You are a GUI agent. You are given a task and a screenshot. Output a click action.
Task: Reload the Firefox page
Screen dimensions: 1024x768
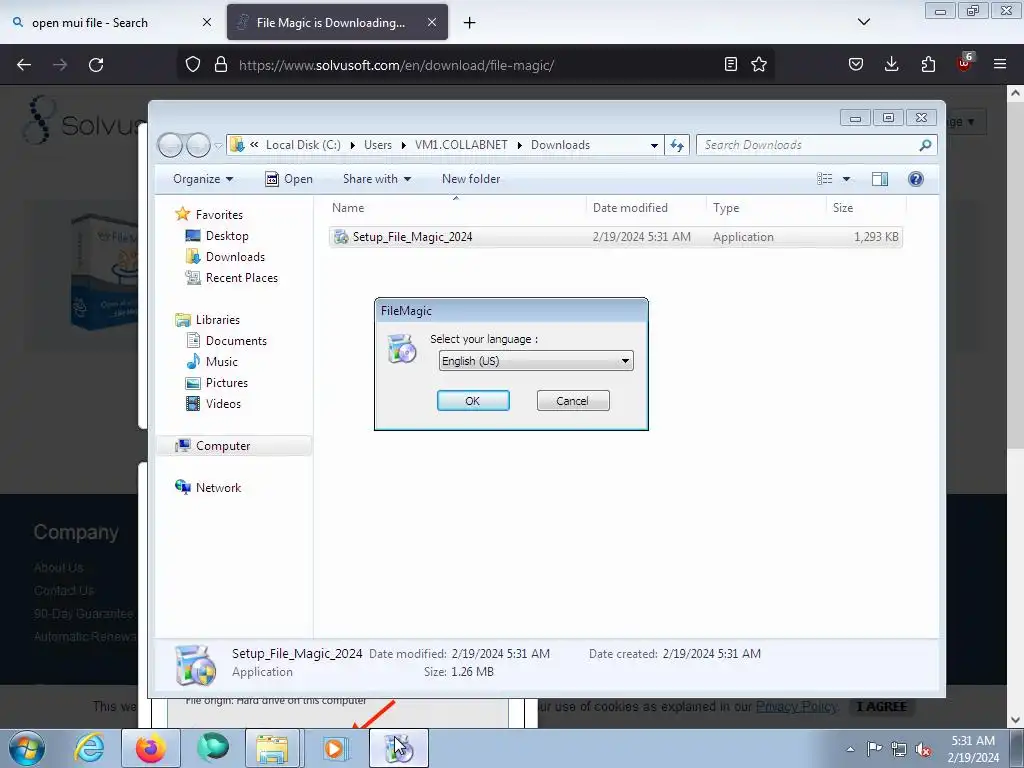click(x=96, y=65)
